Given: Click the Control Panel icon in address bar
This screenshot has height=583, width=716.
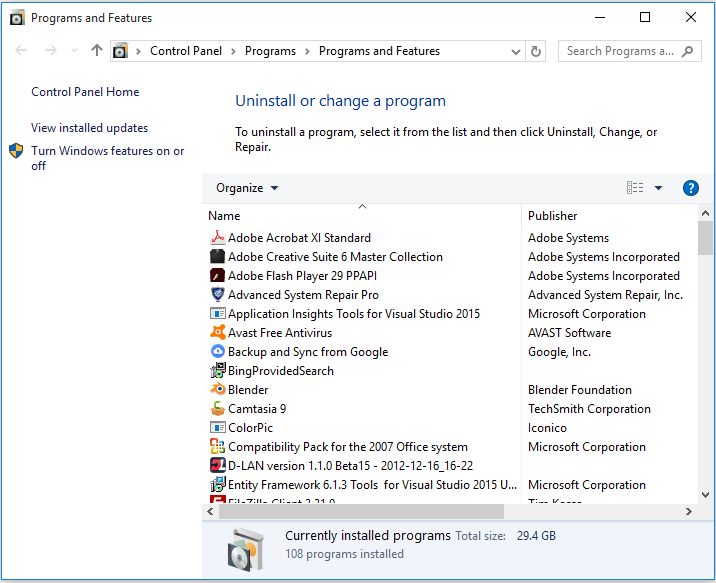Looking at the screenshot, I should tap(121, 51).
